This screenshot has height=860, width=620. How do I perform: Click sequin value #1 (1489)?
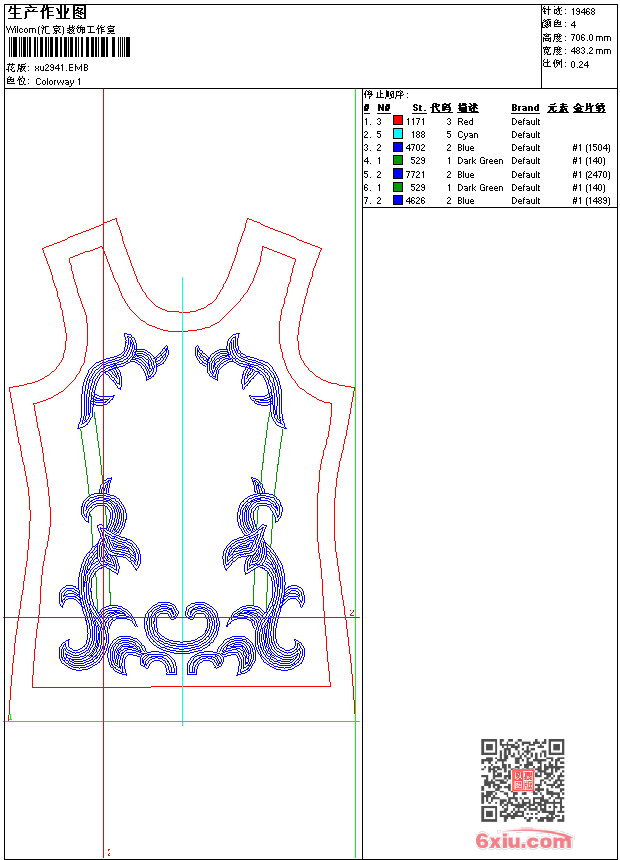click(591, 201)
